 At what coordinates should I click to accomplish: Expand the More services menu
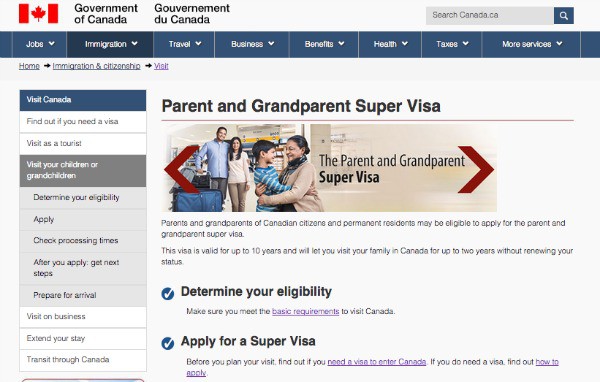pos(532,44)
